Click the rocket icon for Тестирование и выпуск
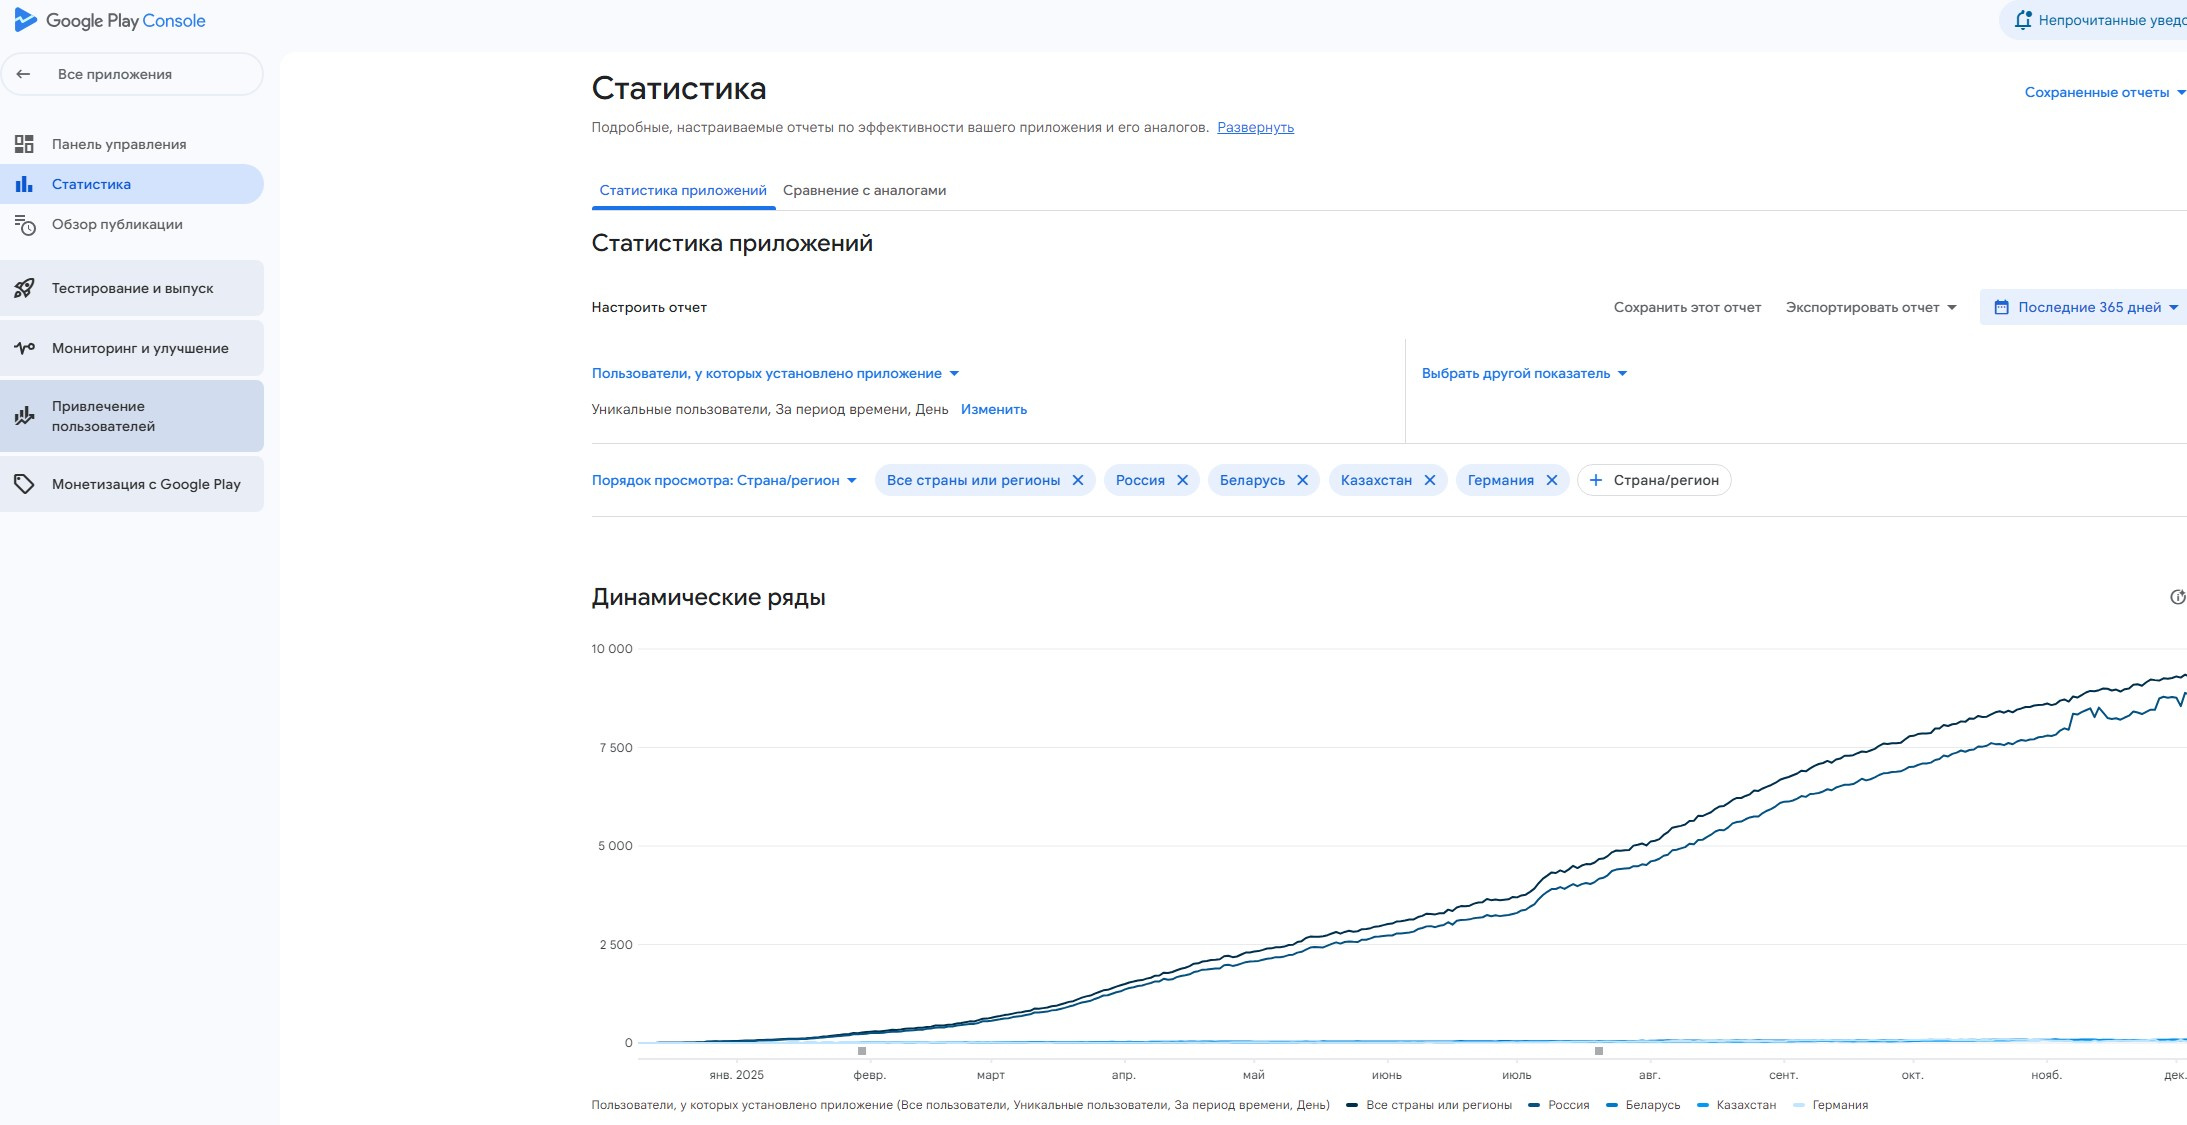Screen dimensions: 2187x1125 tap(24, 289)
